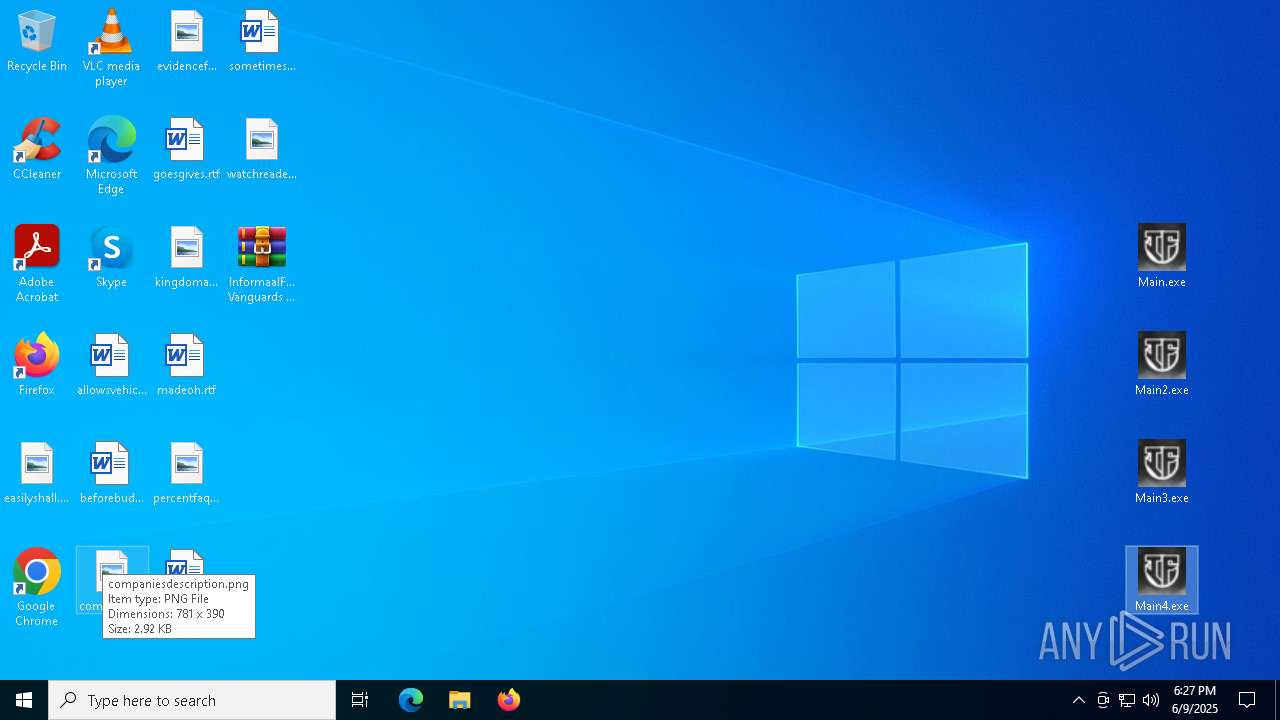This screenshot has width=1280, height=720.
Task: Open the clock showing 6:27 PM
Action: 1195,700
